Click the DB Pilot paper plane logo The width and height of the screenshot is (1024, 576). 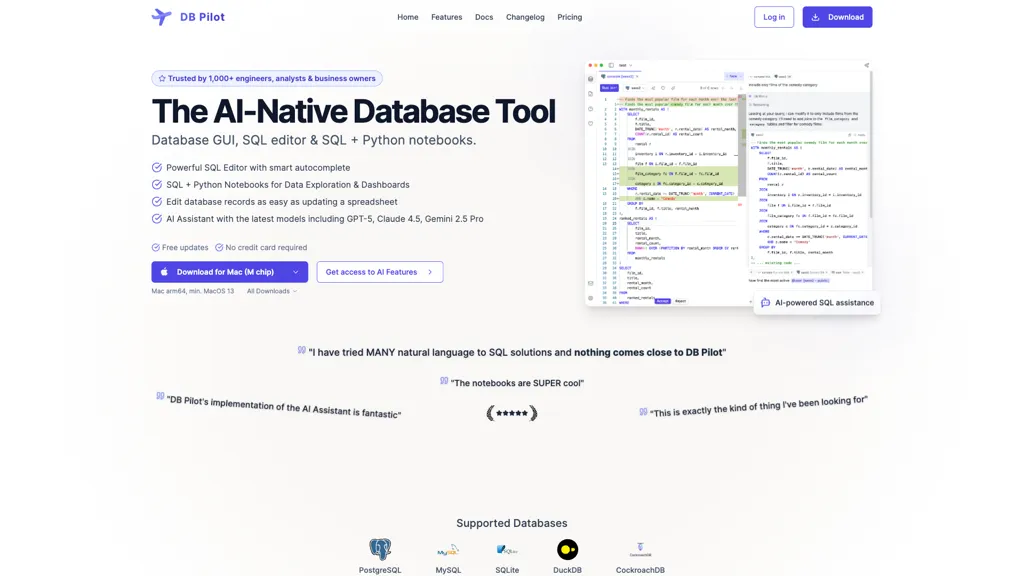click(x=160, y=16)
